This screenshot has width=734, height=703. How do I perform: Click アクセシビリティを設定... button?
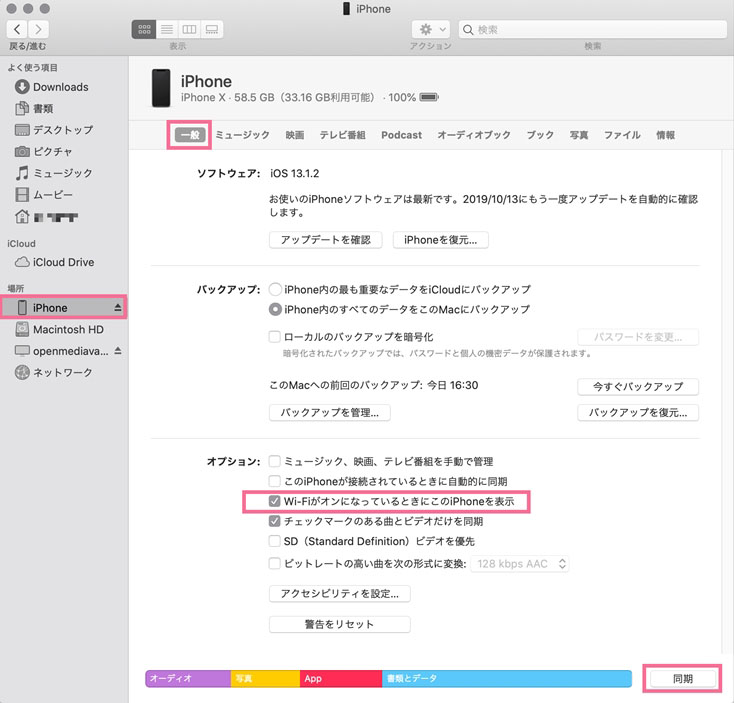point(339,593)
